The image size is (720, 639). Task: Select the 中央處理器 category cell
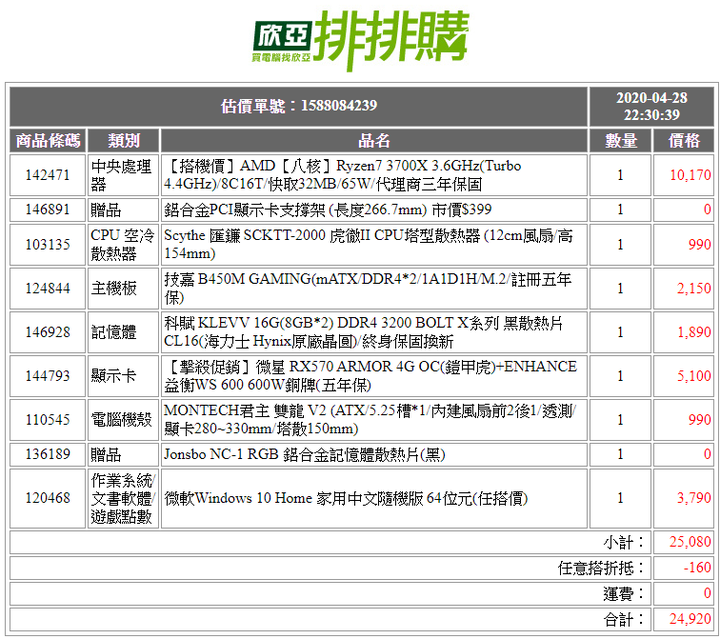[123, 175]
